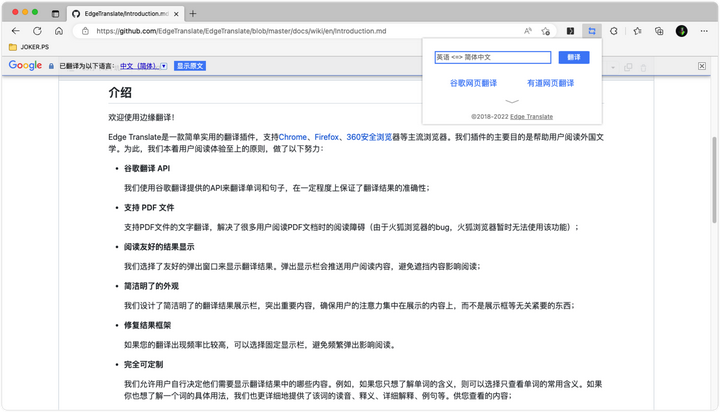Open the Edge Translate footer link
Viewport: 720px width, 412px height.
pyautogui.click(x=531, y=117)
